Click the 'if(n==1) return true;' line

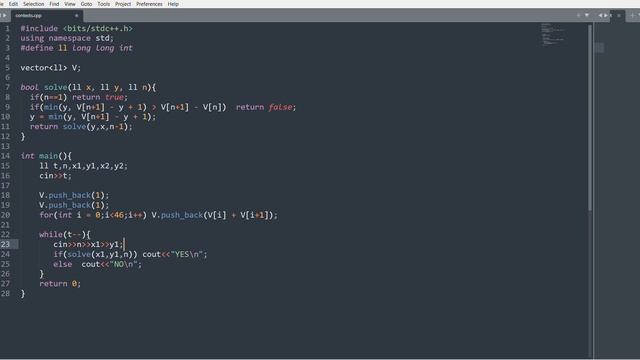(79, 97)
